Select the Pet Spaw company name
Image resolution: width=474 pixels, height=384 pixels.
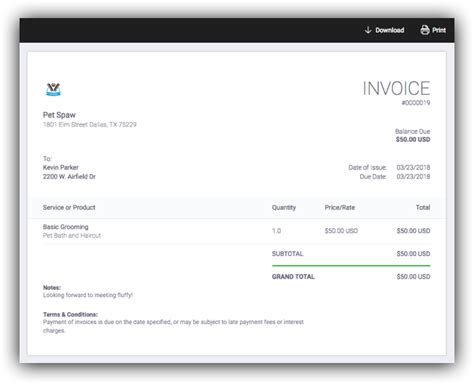coord(59,115)
